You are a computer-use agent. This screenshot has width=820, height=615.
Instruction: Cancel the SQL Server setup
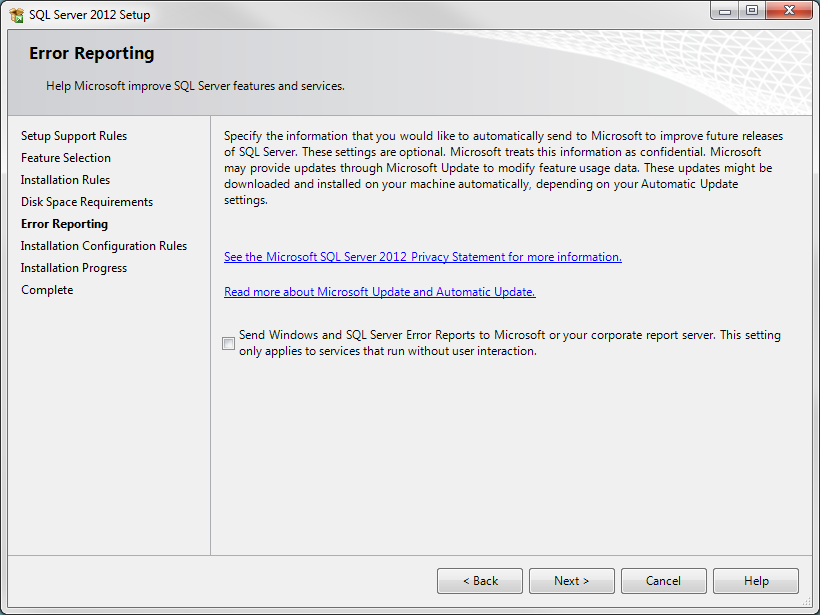(664, 581)
